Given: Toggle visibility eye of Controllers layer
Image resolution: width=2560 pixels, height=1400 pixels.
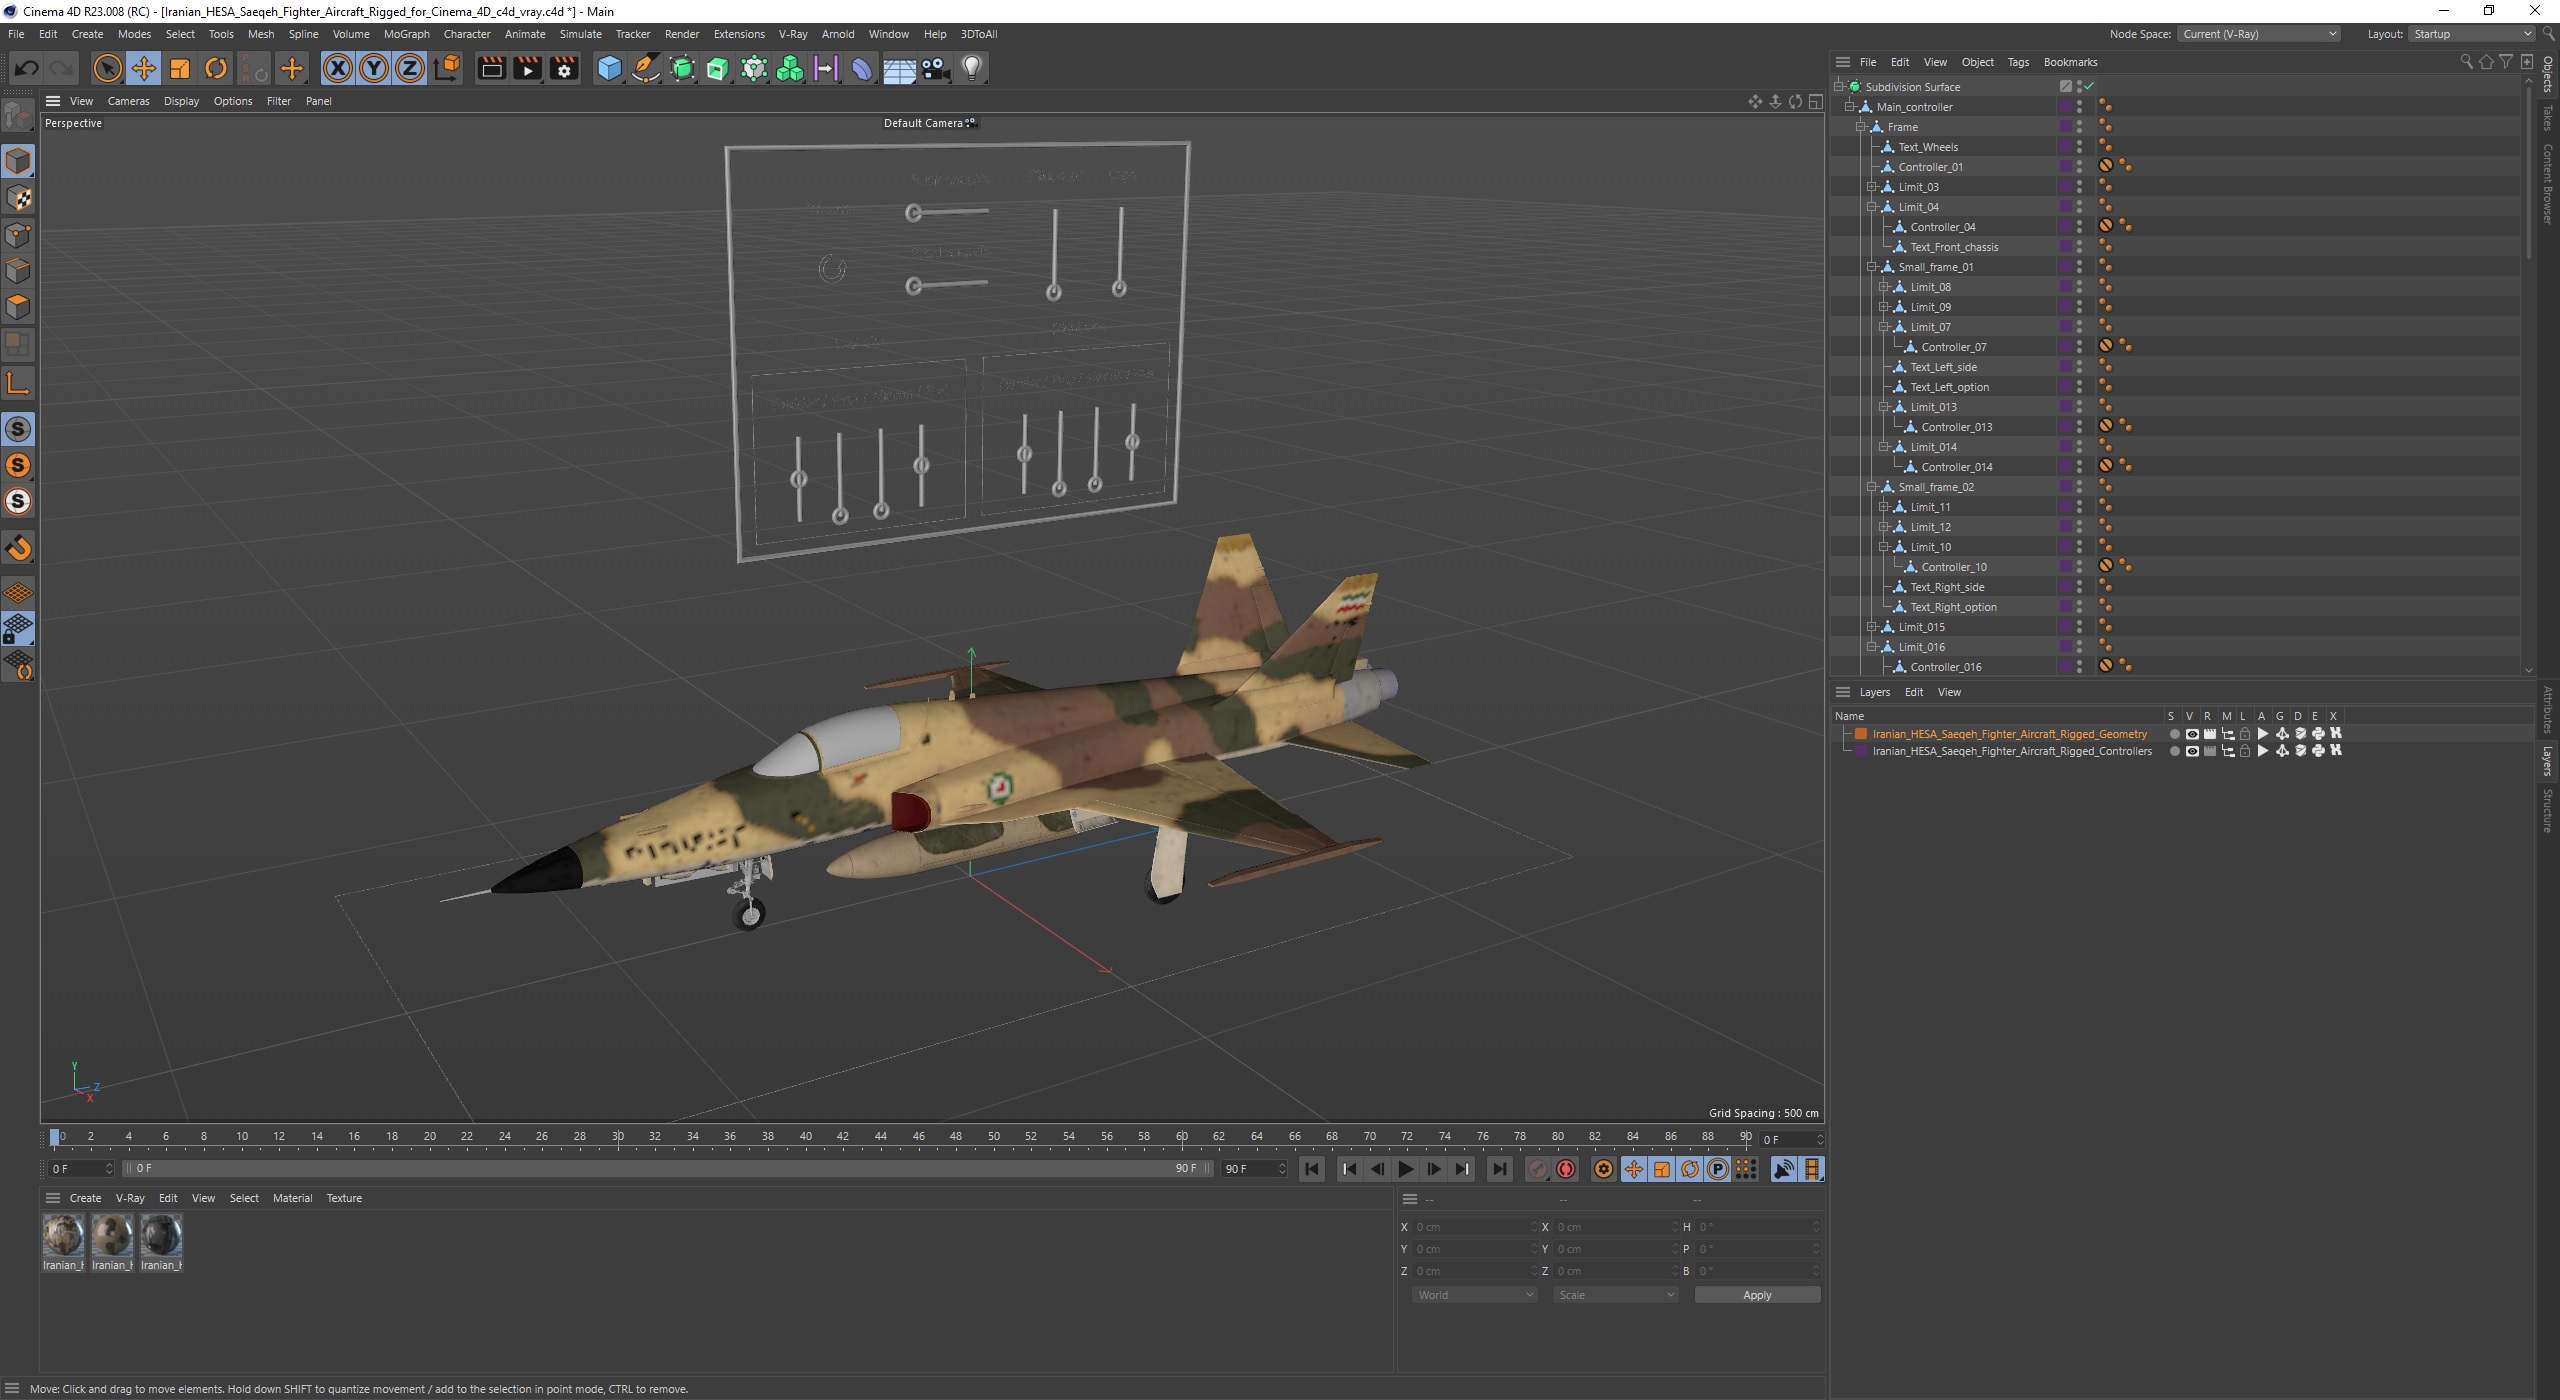Looking at the screenshot, I should point(2192,751).
